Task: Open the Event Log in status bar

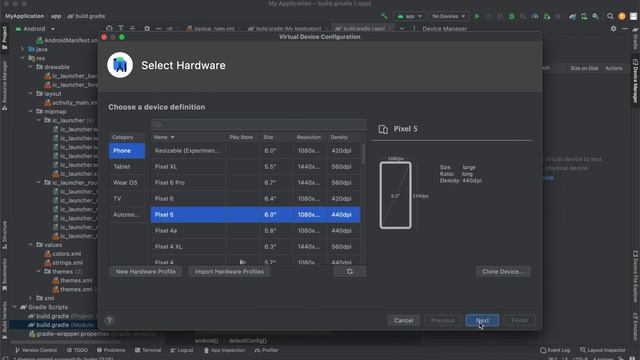Action: pos(555,350)
